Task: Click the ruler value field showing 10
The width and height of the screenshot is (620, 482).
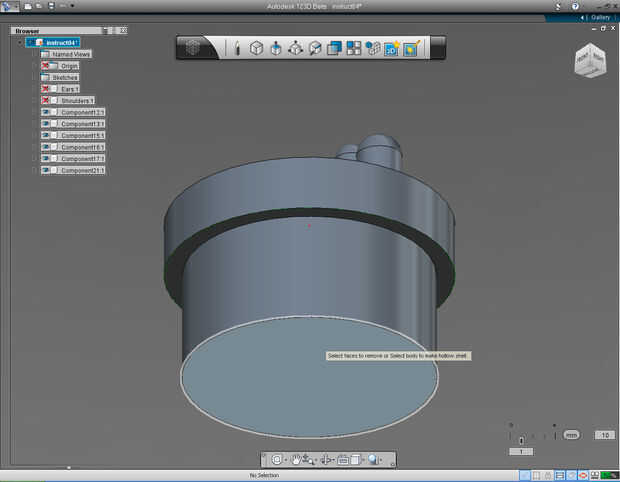Action: pos(603,435)
